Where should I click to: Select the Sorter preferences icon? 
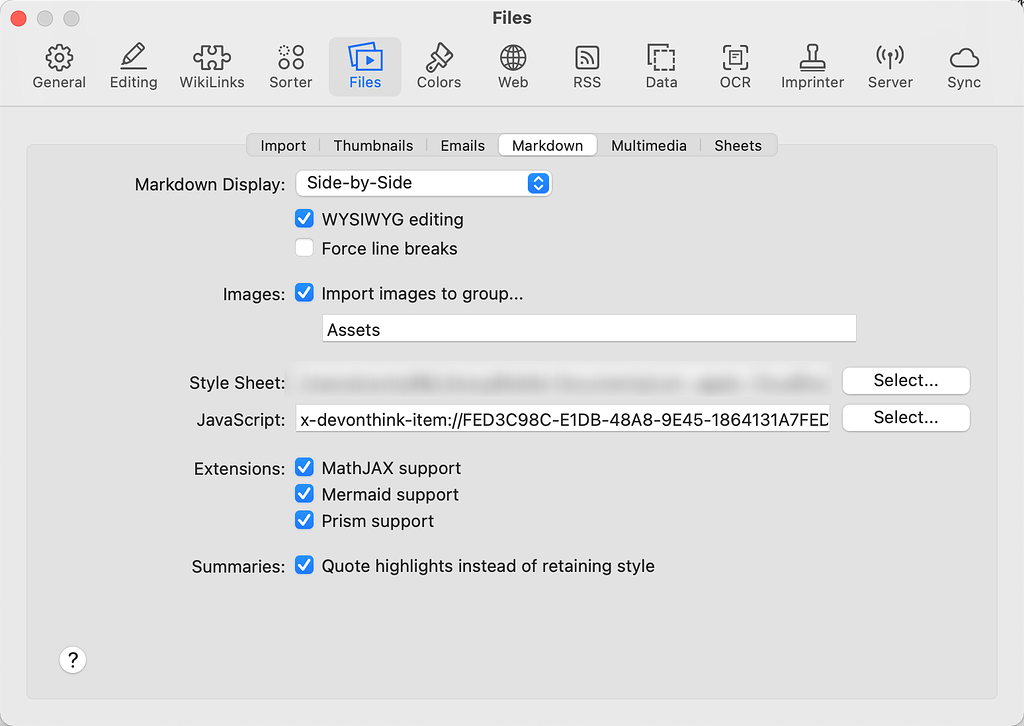pos(290,65)
